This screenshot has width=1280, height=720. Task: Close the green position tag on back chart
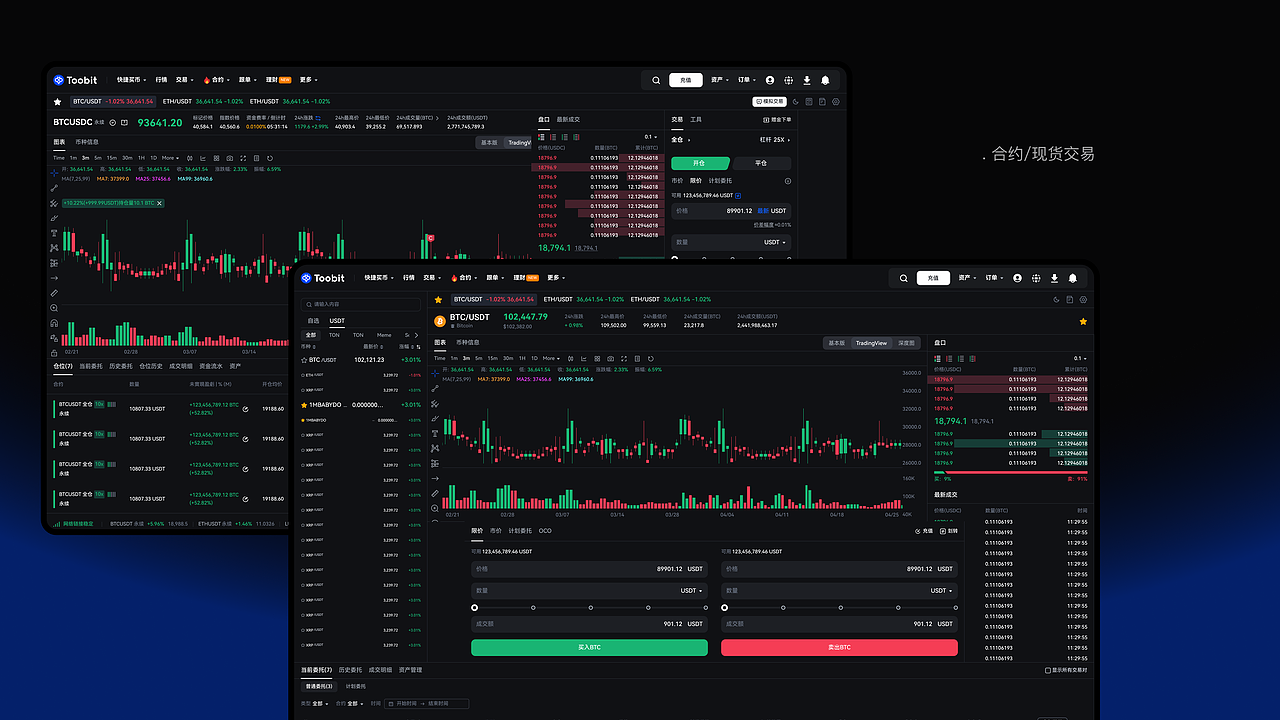coord(159,203)
